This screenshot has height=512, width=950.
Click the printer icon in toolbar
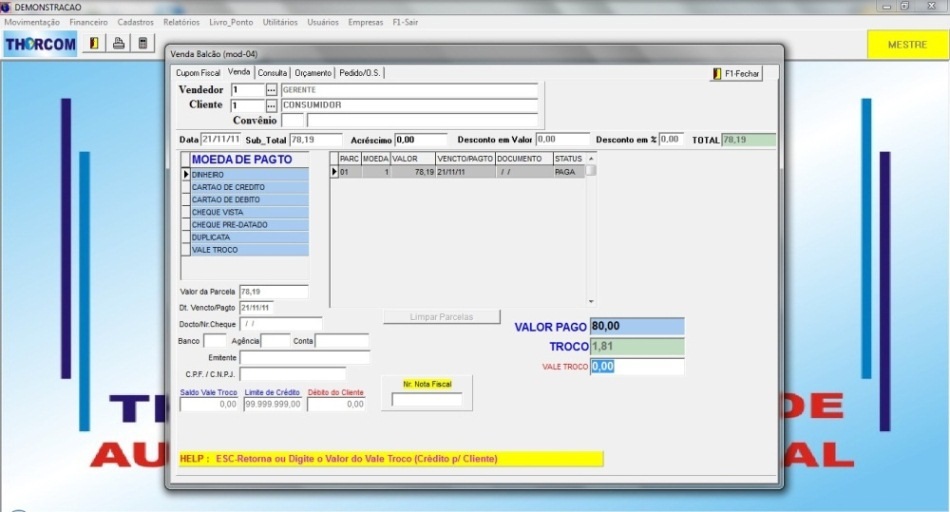point(118,44)
